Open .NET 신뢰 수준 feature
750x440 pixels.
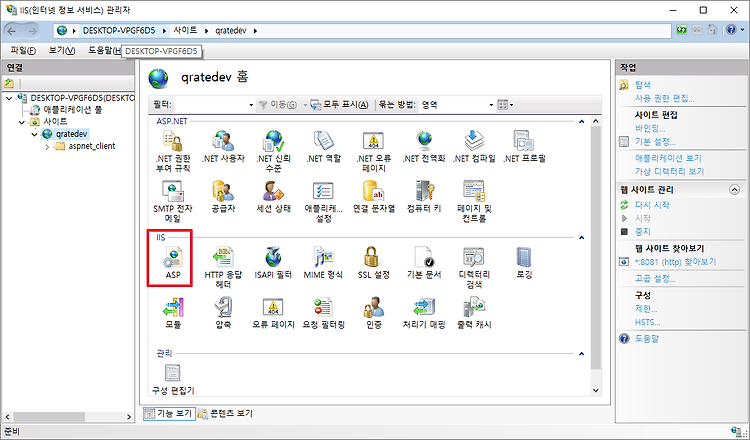point(273,151)
